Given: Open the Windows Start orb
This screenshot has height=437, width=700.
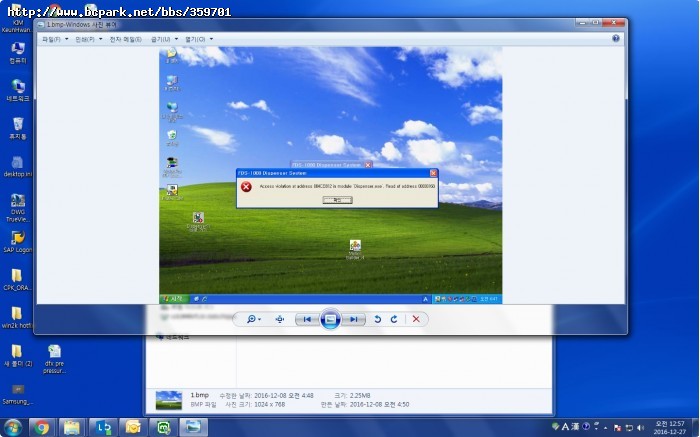Looking at the screenshot, I should (x=12, y=428).
